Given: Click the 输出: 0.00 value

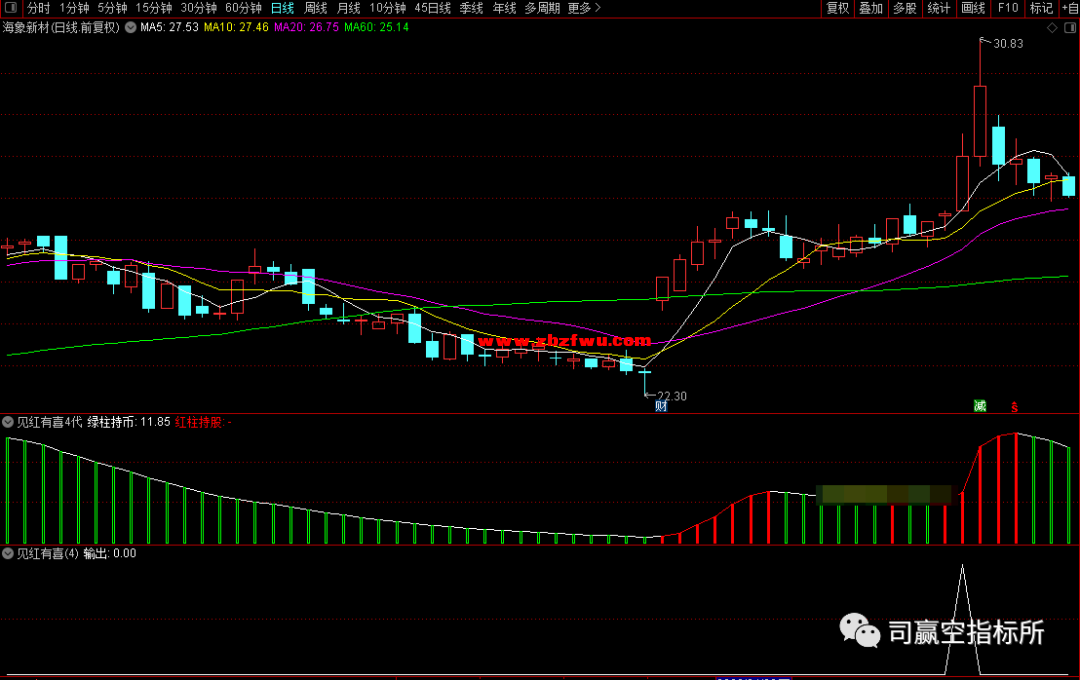Looking at the screenshot, I should [x=110, y=553].
